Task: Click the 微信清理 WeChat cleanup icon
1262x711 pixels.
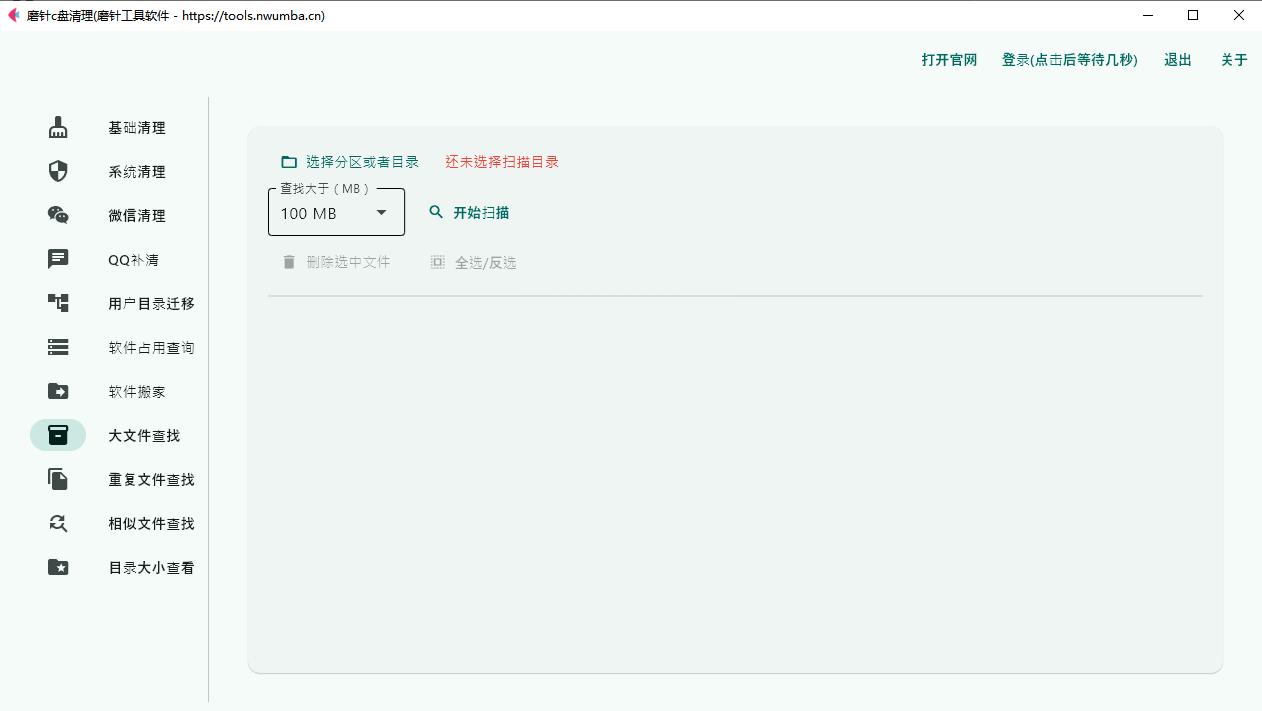Action: point(57,215)
